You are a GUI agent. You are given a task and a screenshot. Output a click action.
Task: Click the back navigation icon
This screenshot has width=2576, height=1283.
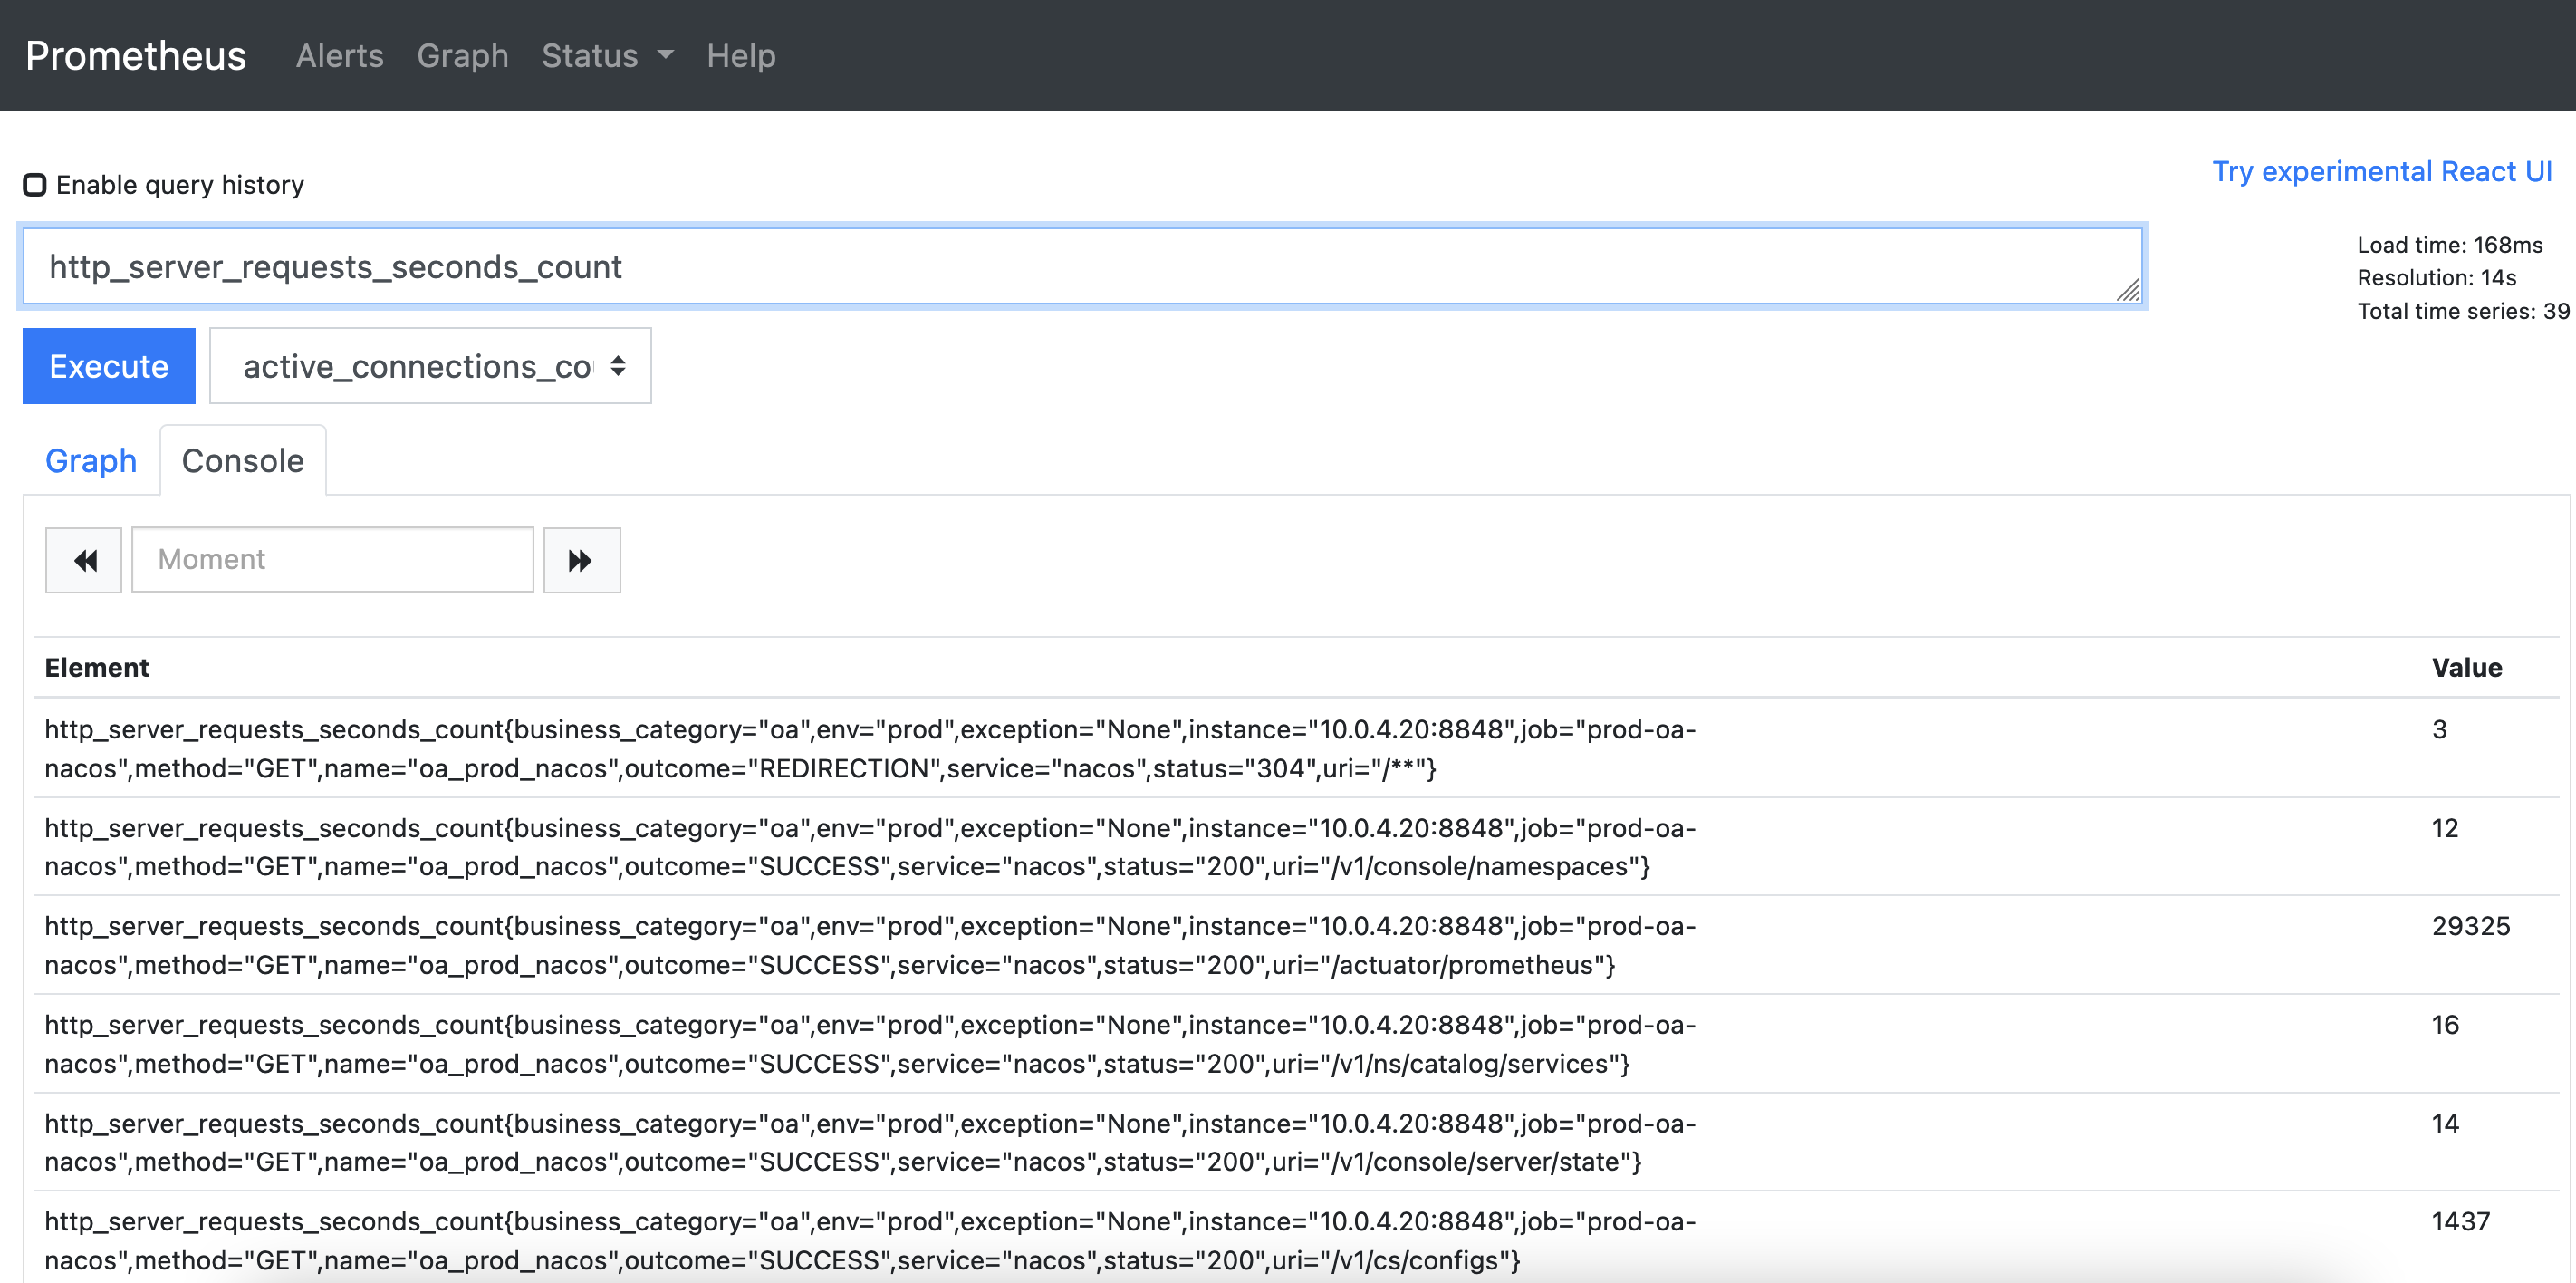click(x=84, y=558)
